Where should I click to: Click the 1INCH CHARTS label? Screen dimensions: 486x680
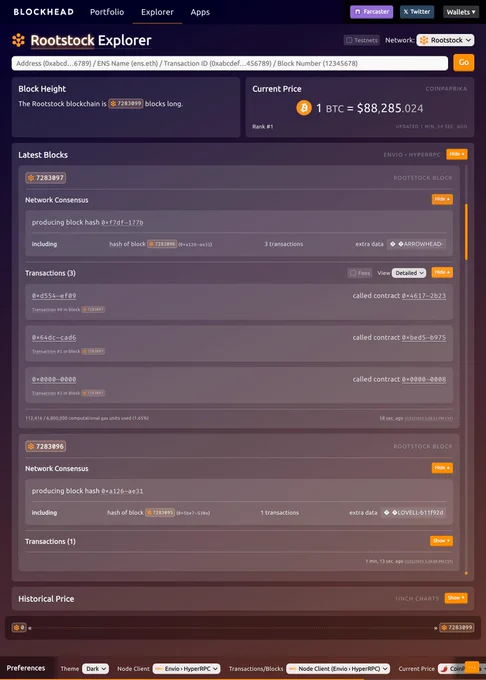417,599
